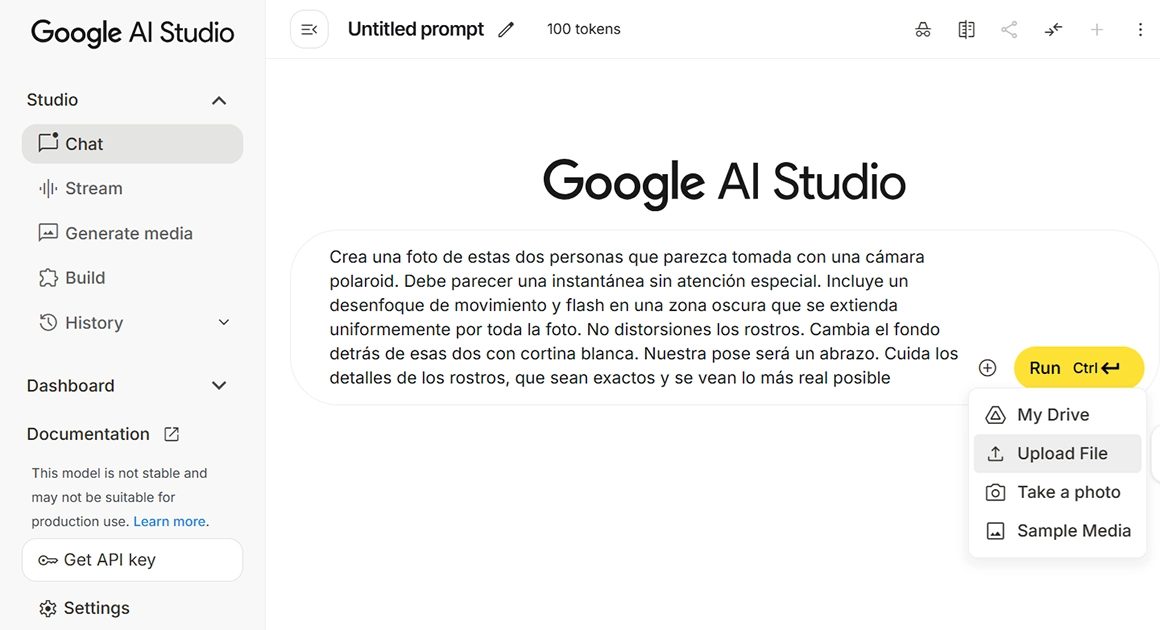
Task: Run the prompt with the yellow Run button
Action: click(x=1079, y=368)
